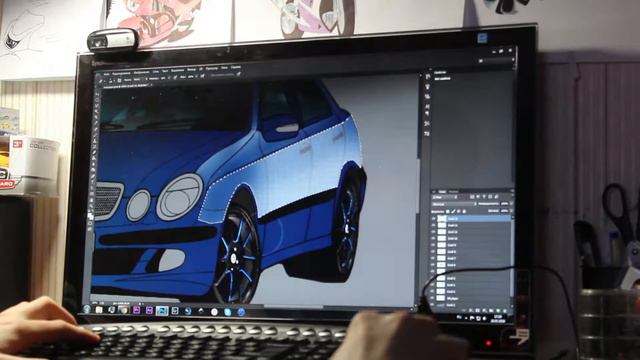Click the layer style fx icon

coord(471,311)
